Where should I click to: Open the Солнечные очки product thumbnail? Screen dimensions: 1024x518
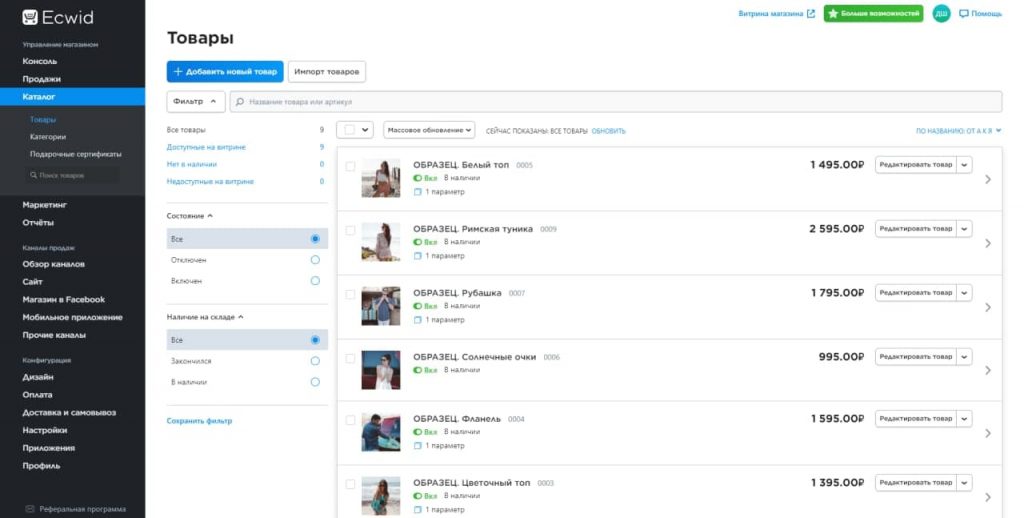(381, 370)
